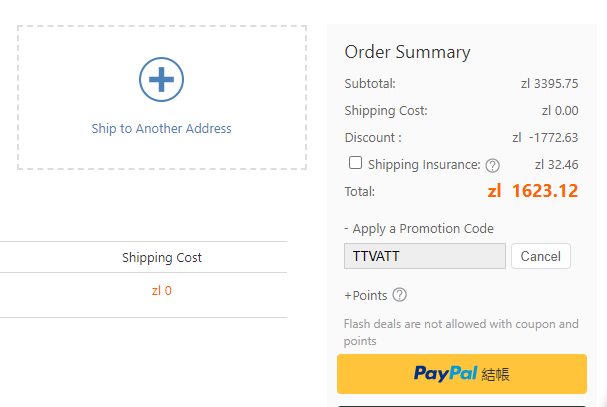Cancel the applied promotion code

coord(540,256)
